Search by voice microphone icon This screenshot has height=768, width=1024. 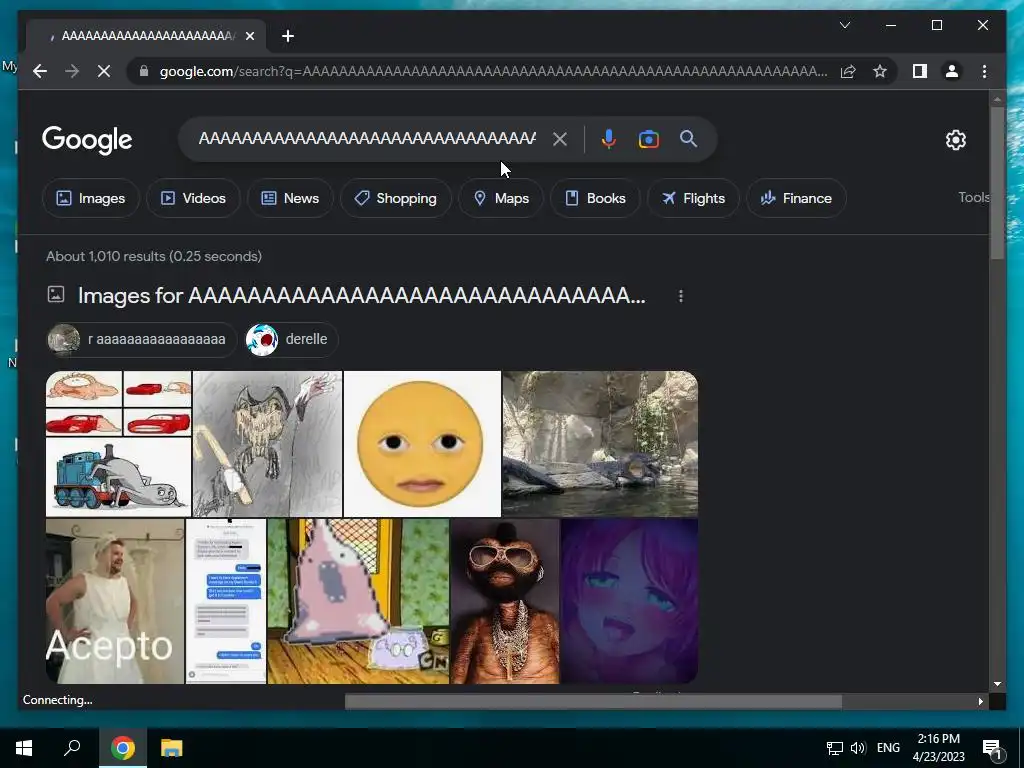609,139
